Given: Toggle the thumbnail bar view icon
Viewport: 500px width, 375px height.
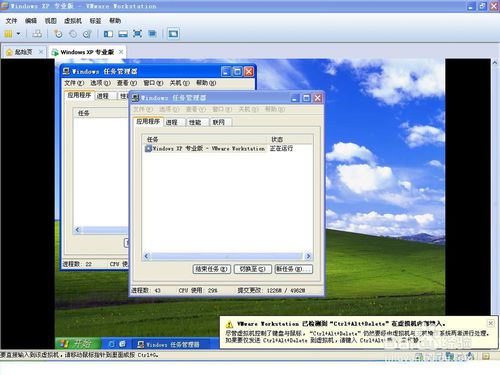Looking at the screenshot, I should [123, 34].
